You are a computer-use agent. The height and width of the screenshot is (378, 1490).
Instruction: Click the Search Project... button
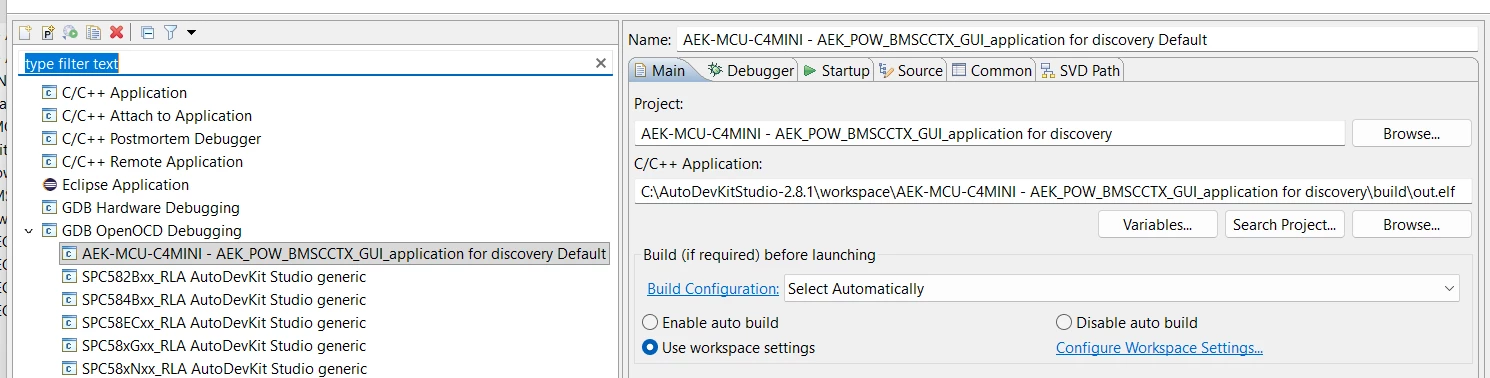coord(1284,225)
